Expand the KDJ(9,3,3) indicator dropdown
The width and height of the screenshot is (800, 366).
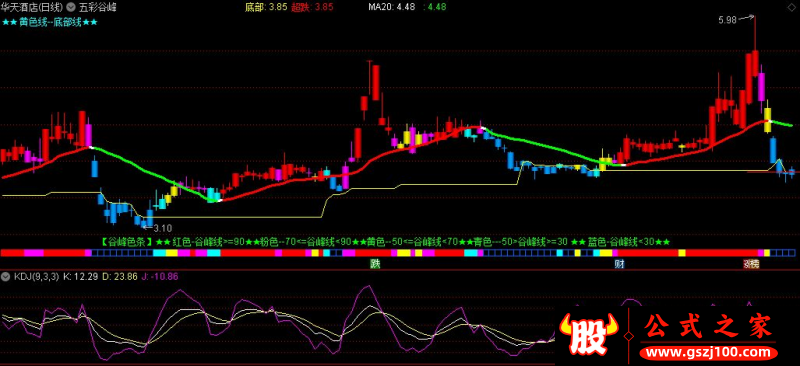point(6,276)
